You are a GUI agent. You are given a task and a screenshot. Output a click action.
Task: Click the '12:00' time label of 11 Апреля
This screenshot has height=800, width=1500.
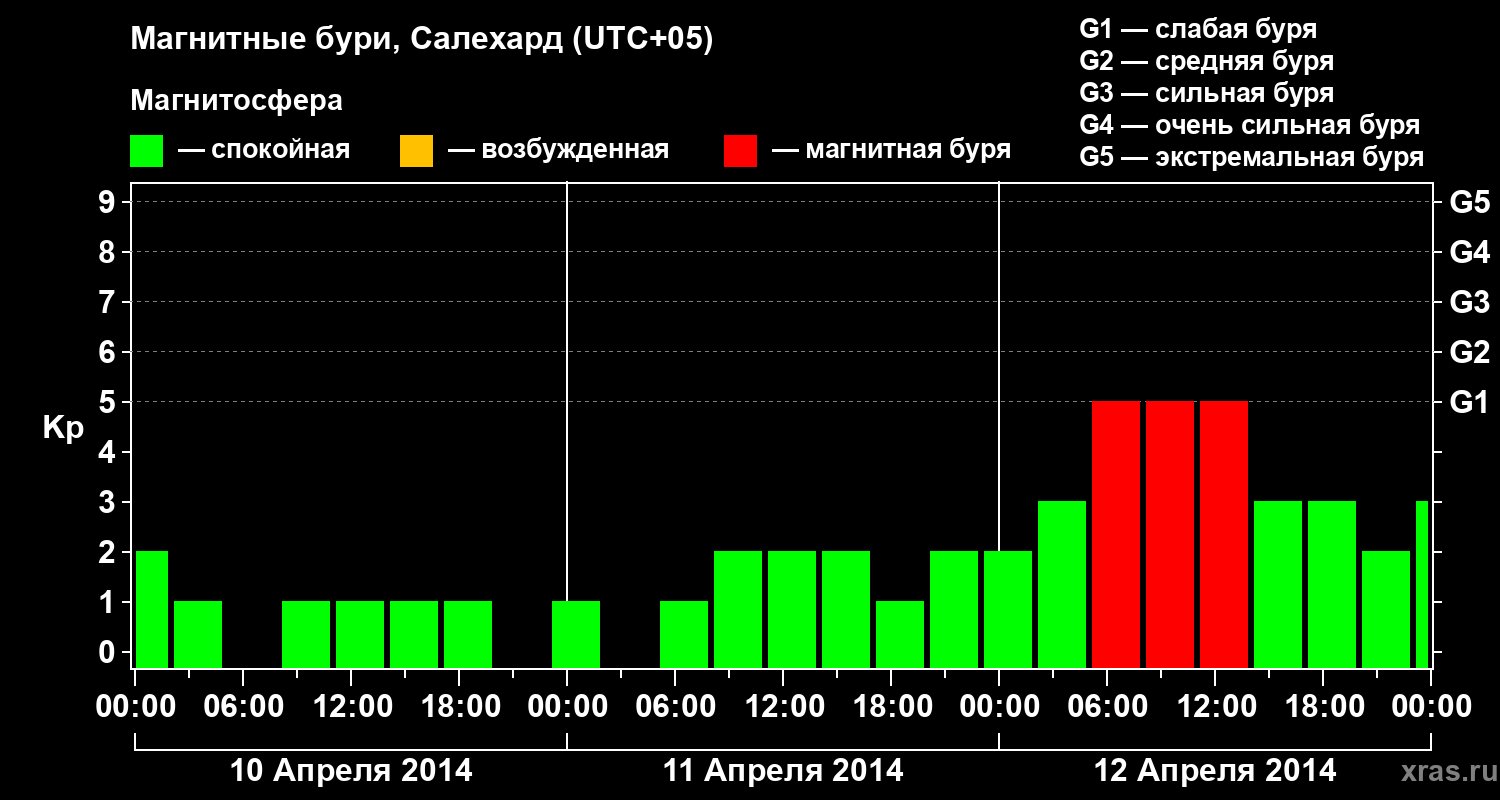click(x=783, y=706)
